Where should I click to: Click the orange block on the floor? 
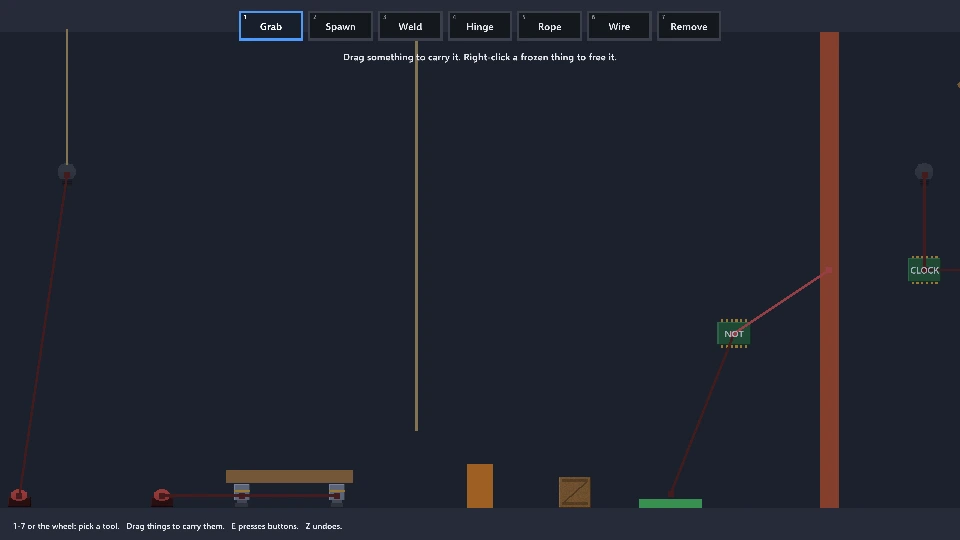point(480,486)
